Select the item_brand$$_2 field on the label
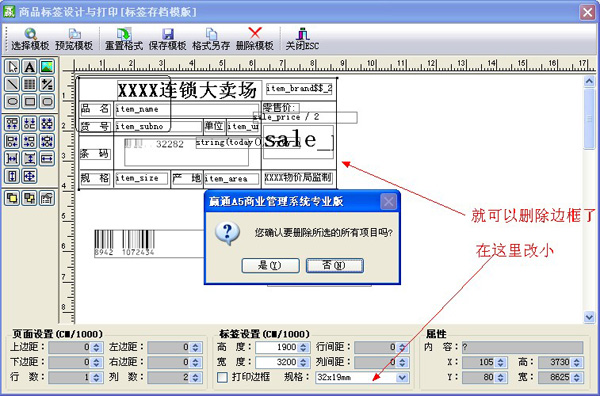Image resolution: width=600 pixels, height=396 pixels. click(x=299, y=89)
